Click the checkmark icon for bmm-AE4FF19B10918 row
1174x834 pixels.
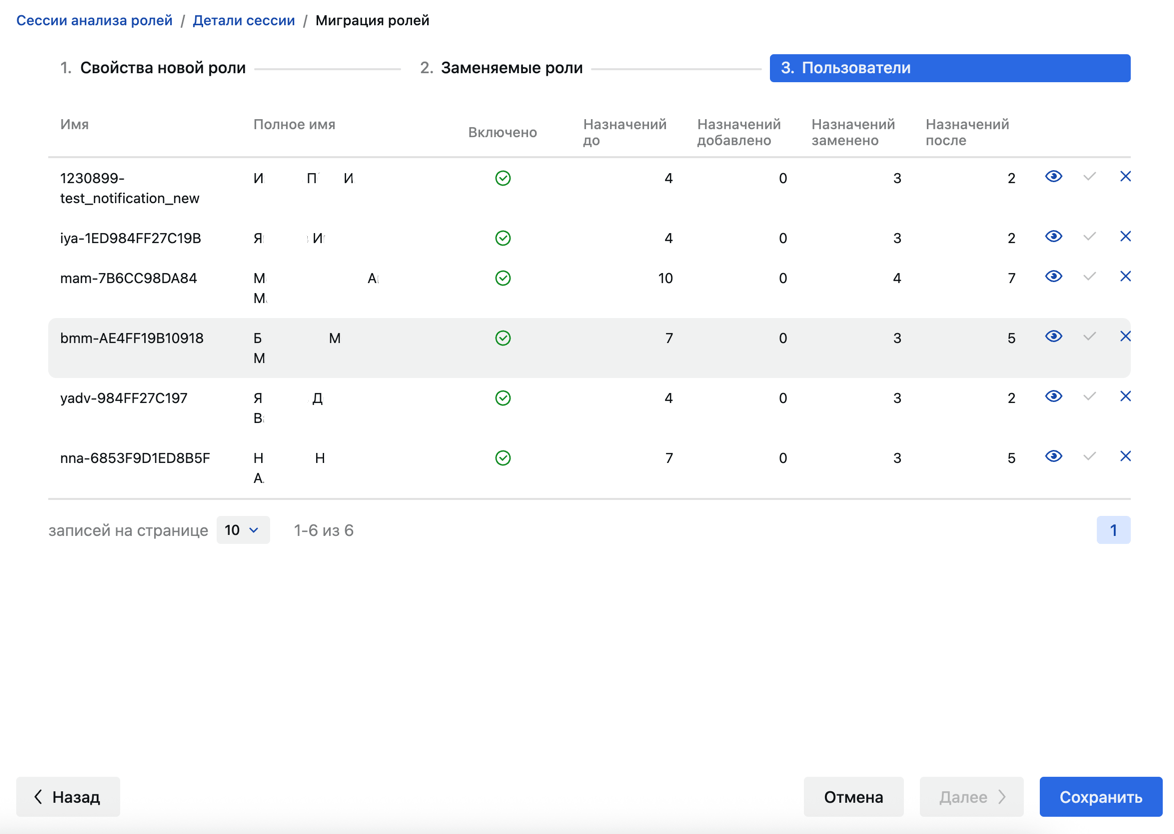[1089, 336]
